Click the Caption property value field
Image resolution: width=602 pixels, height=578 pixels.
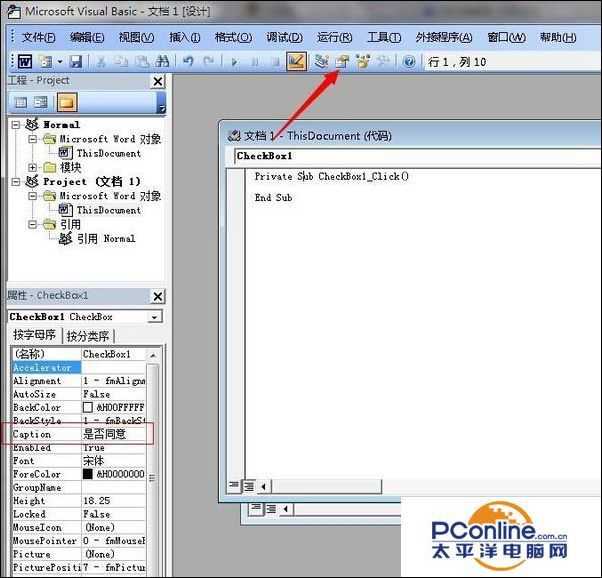115,435
